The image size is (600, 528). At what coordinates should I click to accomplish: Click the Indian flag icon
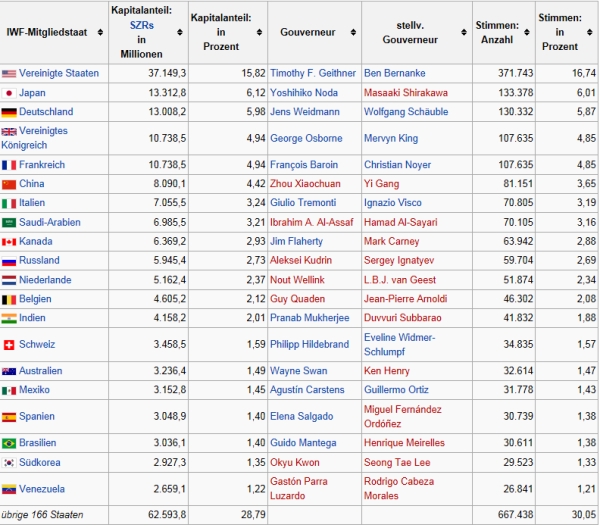click(9, 318)
